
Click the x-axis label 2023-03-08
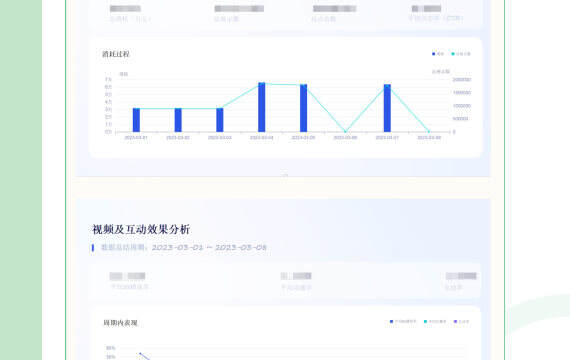pos(429,138)
